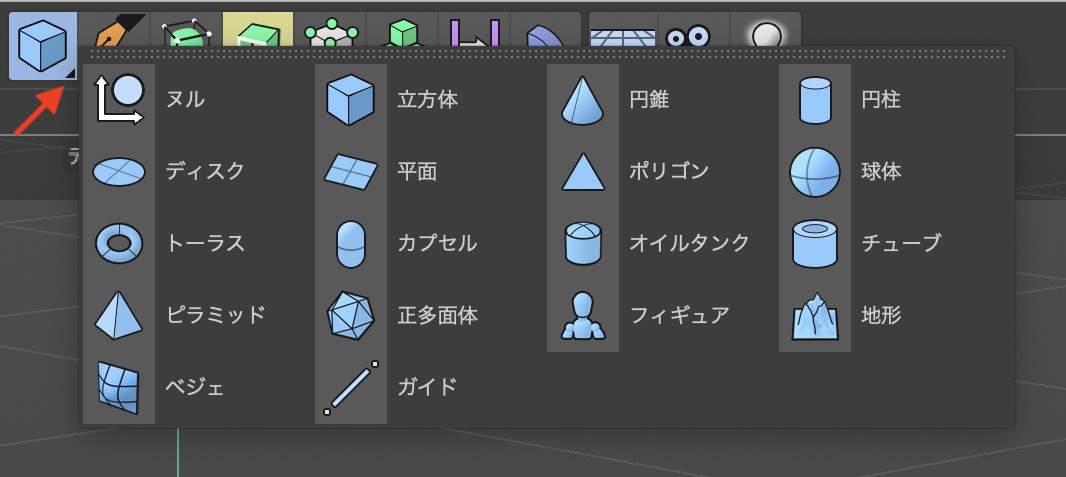1066x477 pixels.
Task: Select the 平面 plane primitive
Action: tap(351, 172)
